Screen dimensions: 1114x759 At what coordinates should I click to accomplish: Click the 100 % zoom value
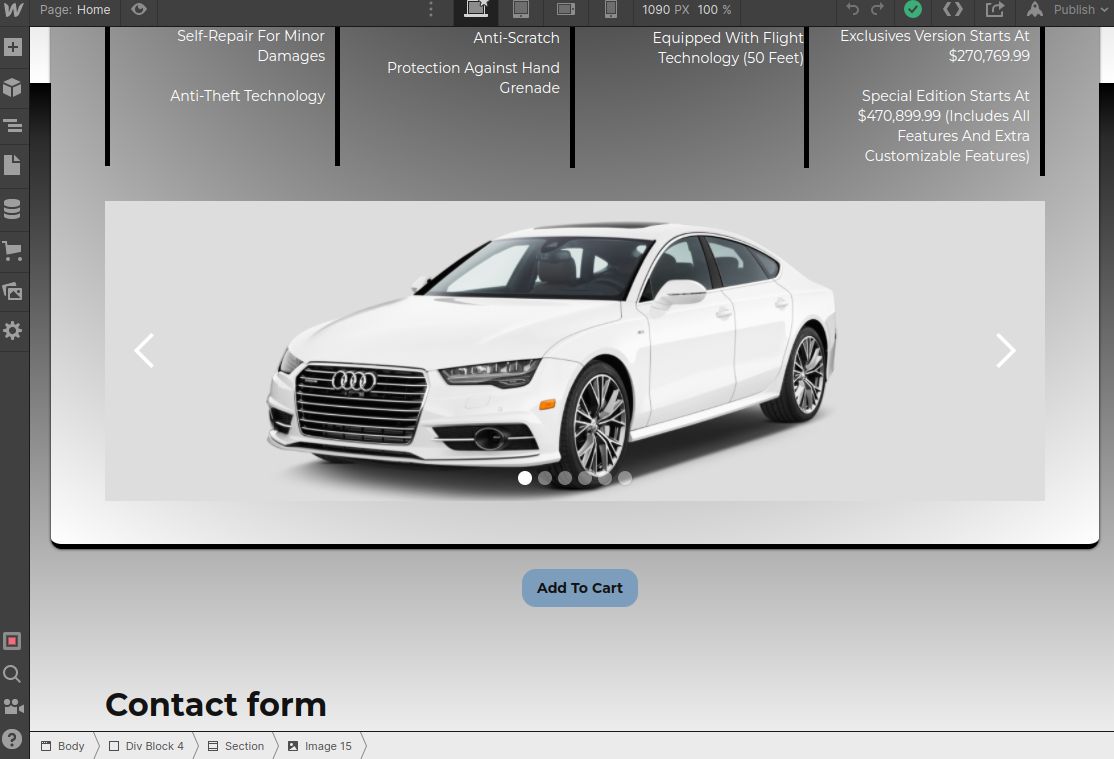coord(714,10)
